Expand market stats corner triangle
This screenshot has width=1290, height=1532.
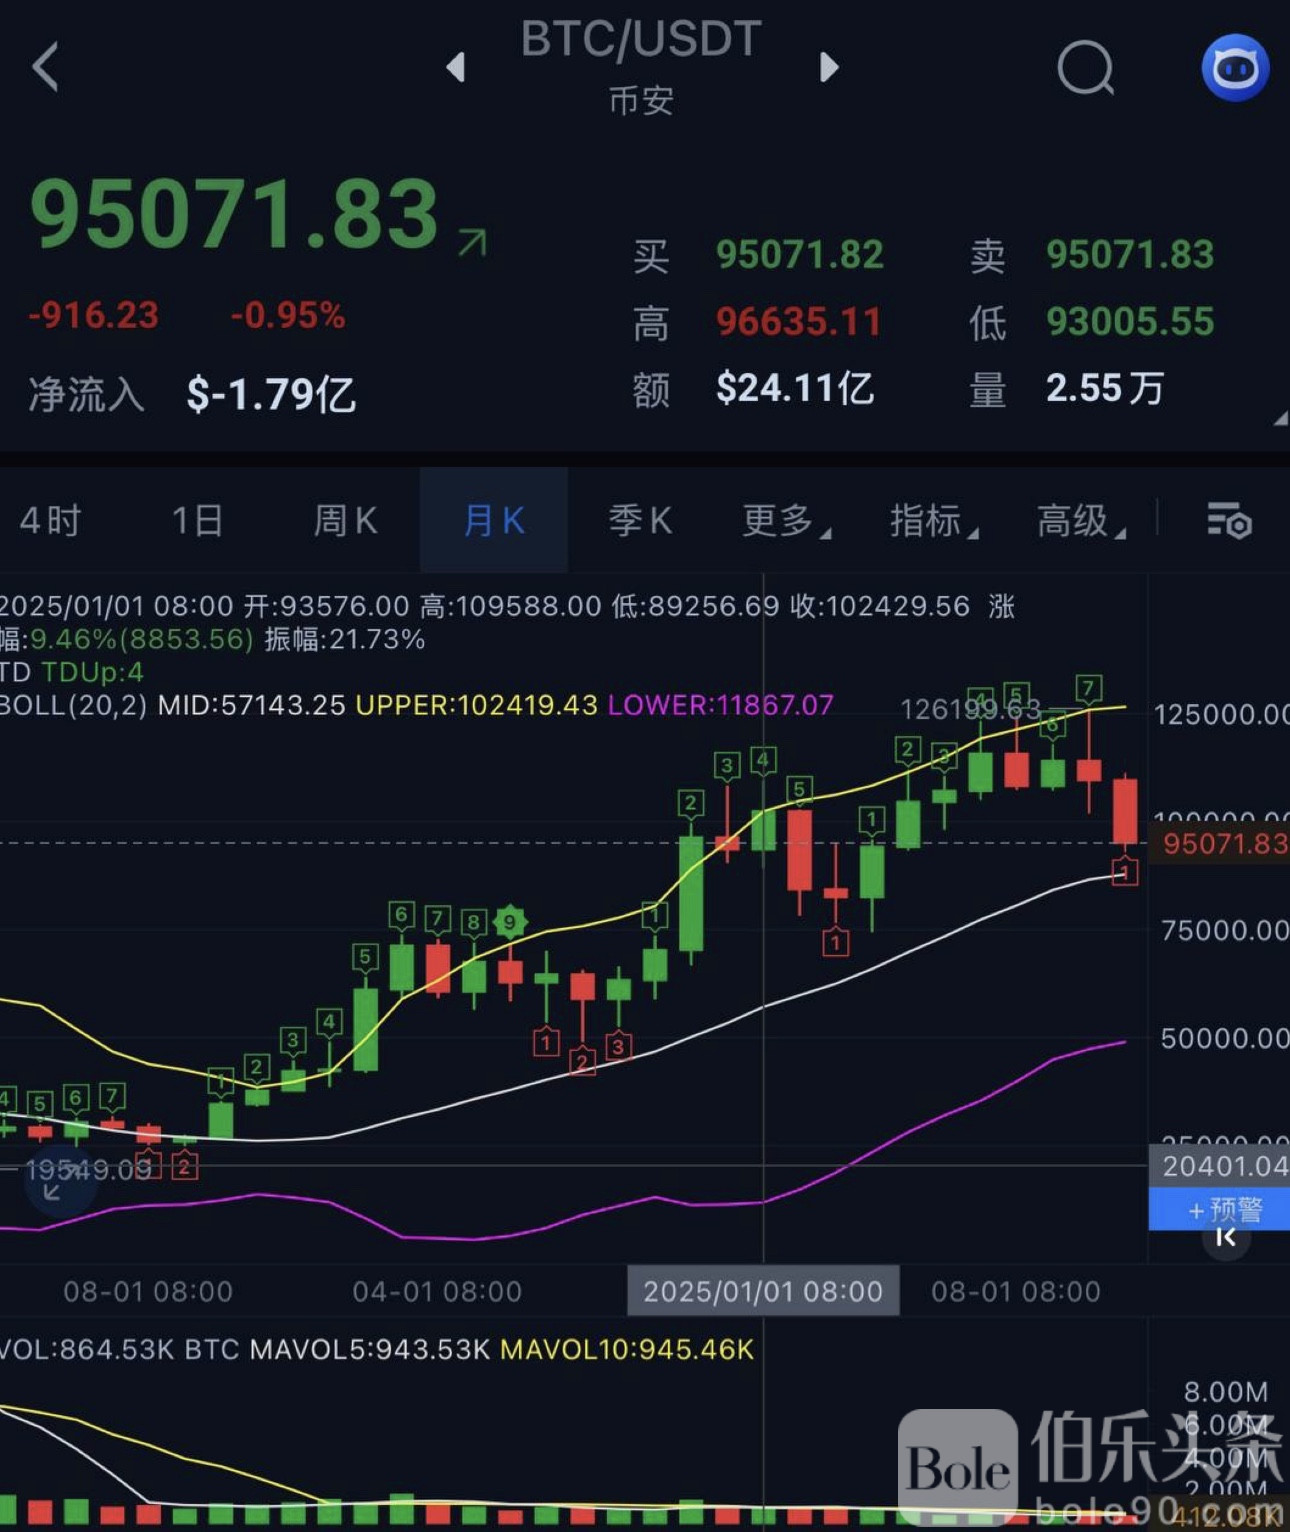[x=1279, y=420]
